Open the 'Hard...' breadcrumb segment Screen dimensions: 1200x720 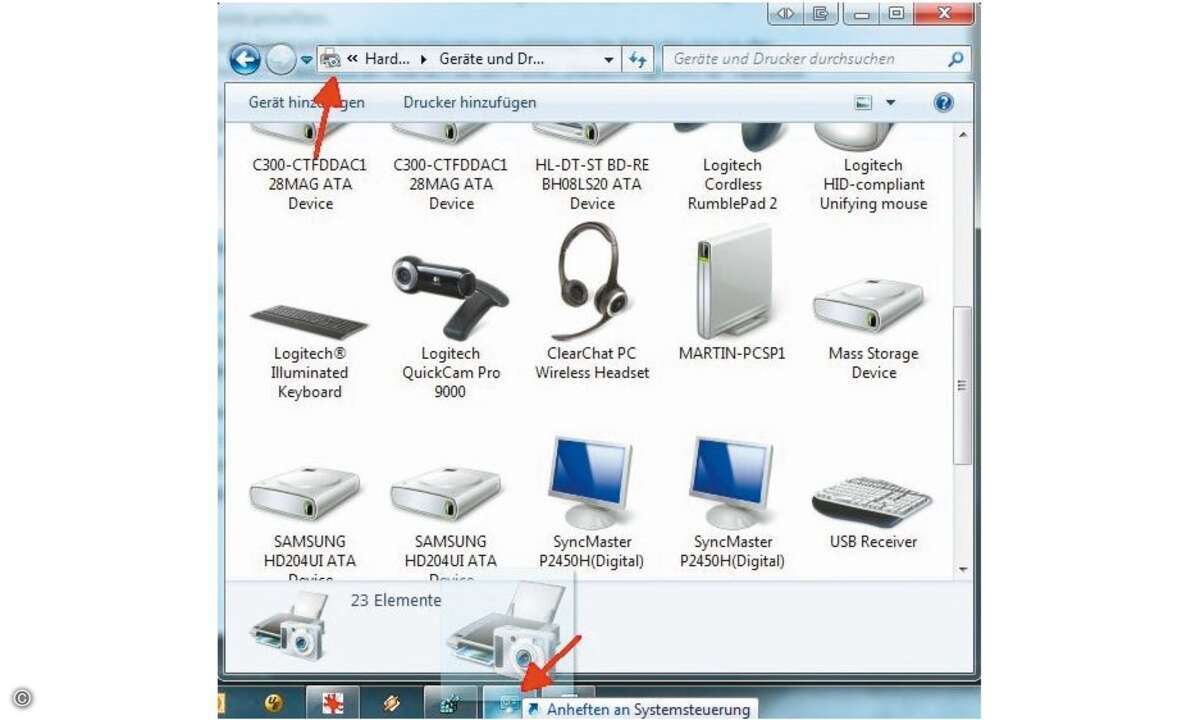pyautogui.click(x=387, y=59)
